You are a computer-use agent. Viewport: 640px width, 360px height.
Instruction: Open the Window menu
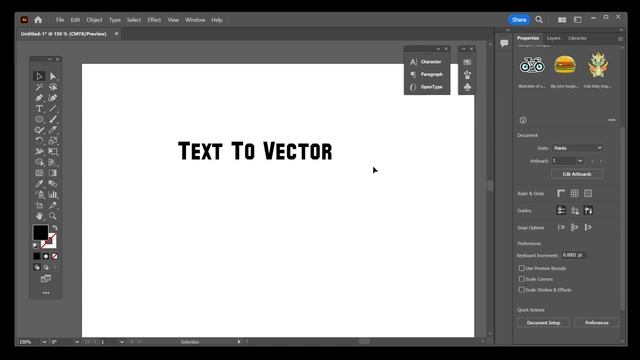click(x=195, y=20)
